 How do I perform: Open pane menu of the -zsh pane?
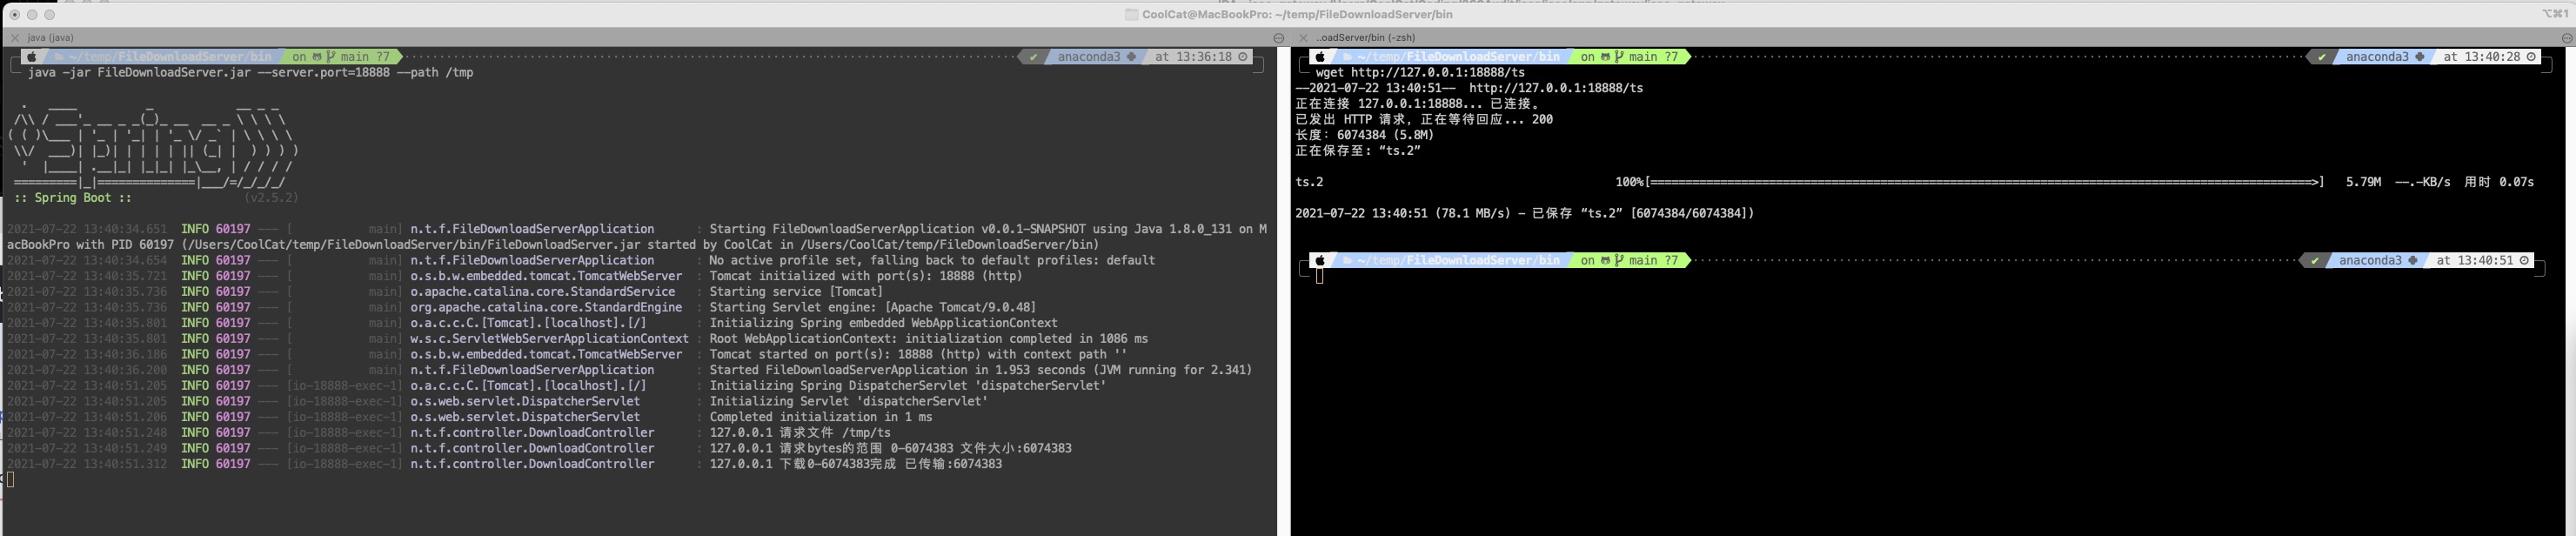(x=2567, y=38)
